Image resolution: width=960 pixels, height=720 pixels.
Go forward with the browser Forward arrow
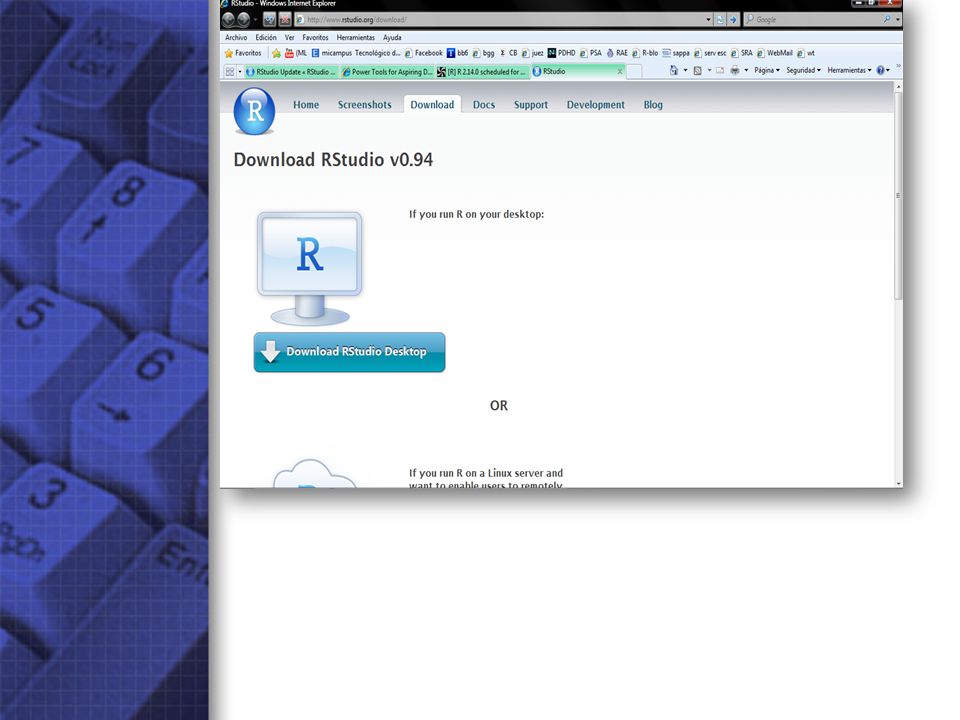pyautogui.click(x=243, y=20)
